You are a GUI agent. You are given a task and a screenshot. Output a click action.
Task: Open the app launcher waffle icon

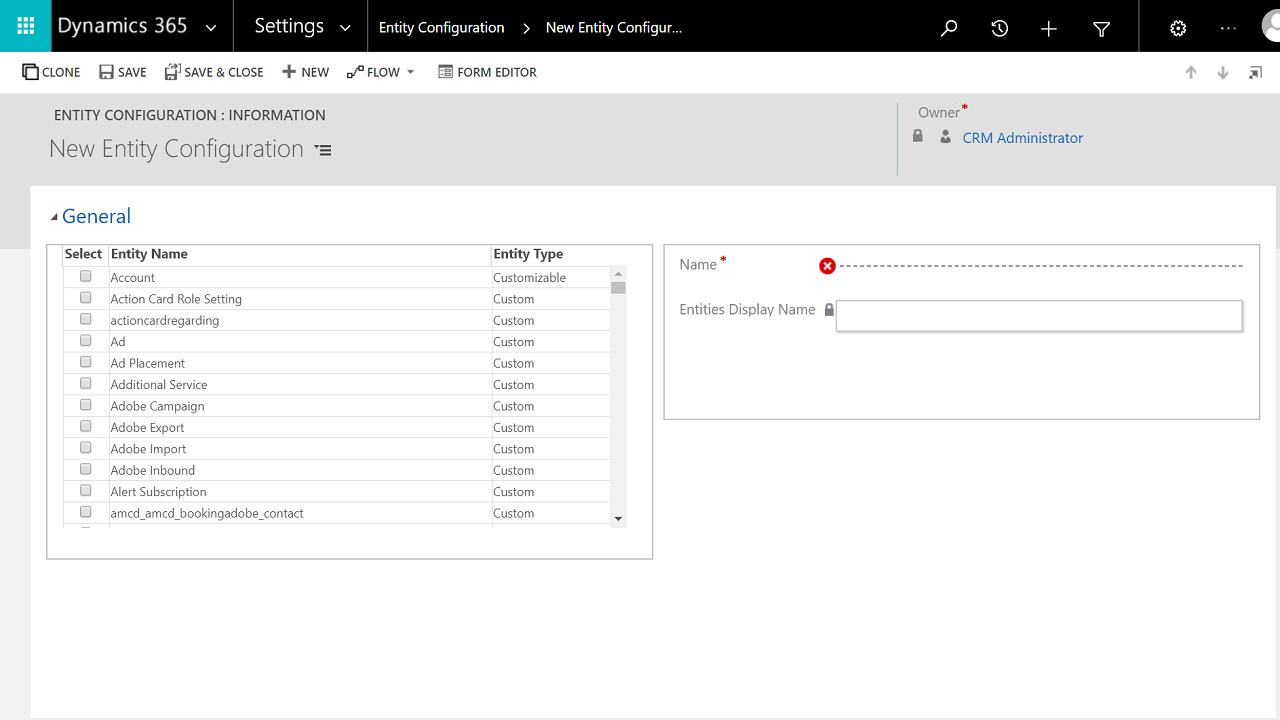point(26,27)
